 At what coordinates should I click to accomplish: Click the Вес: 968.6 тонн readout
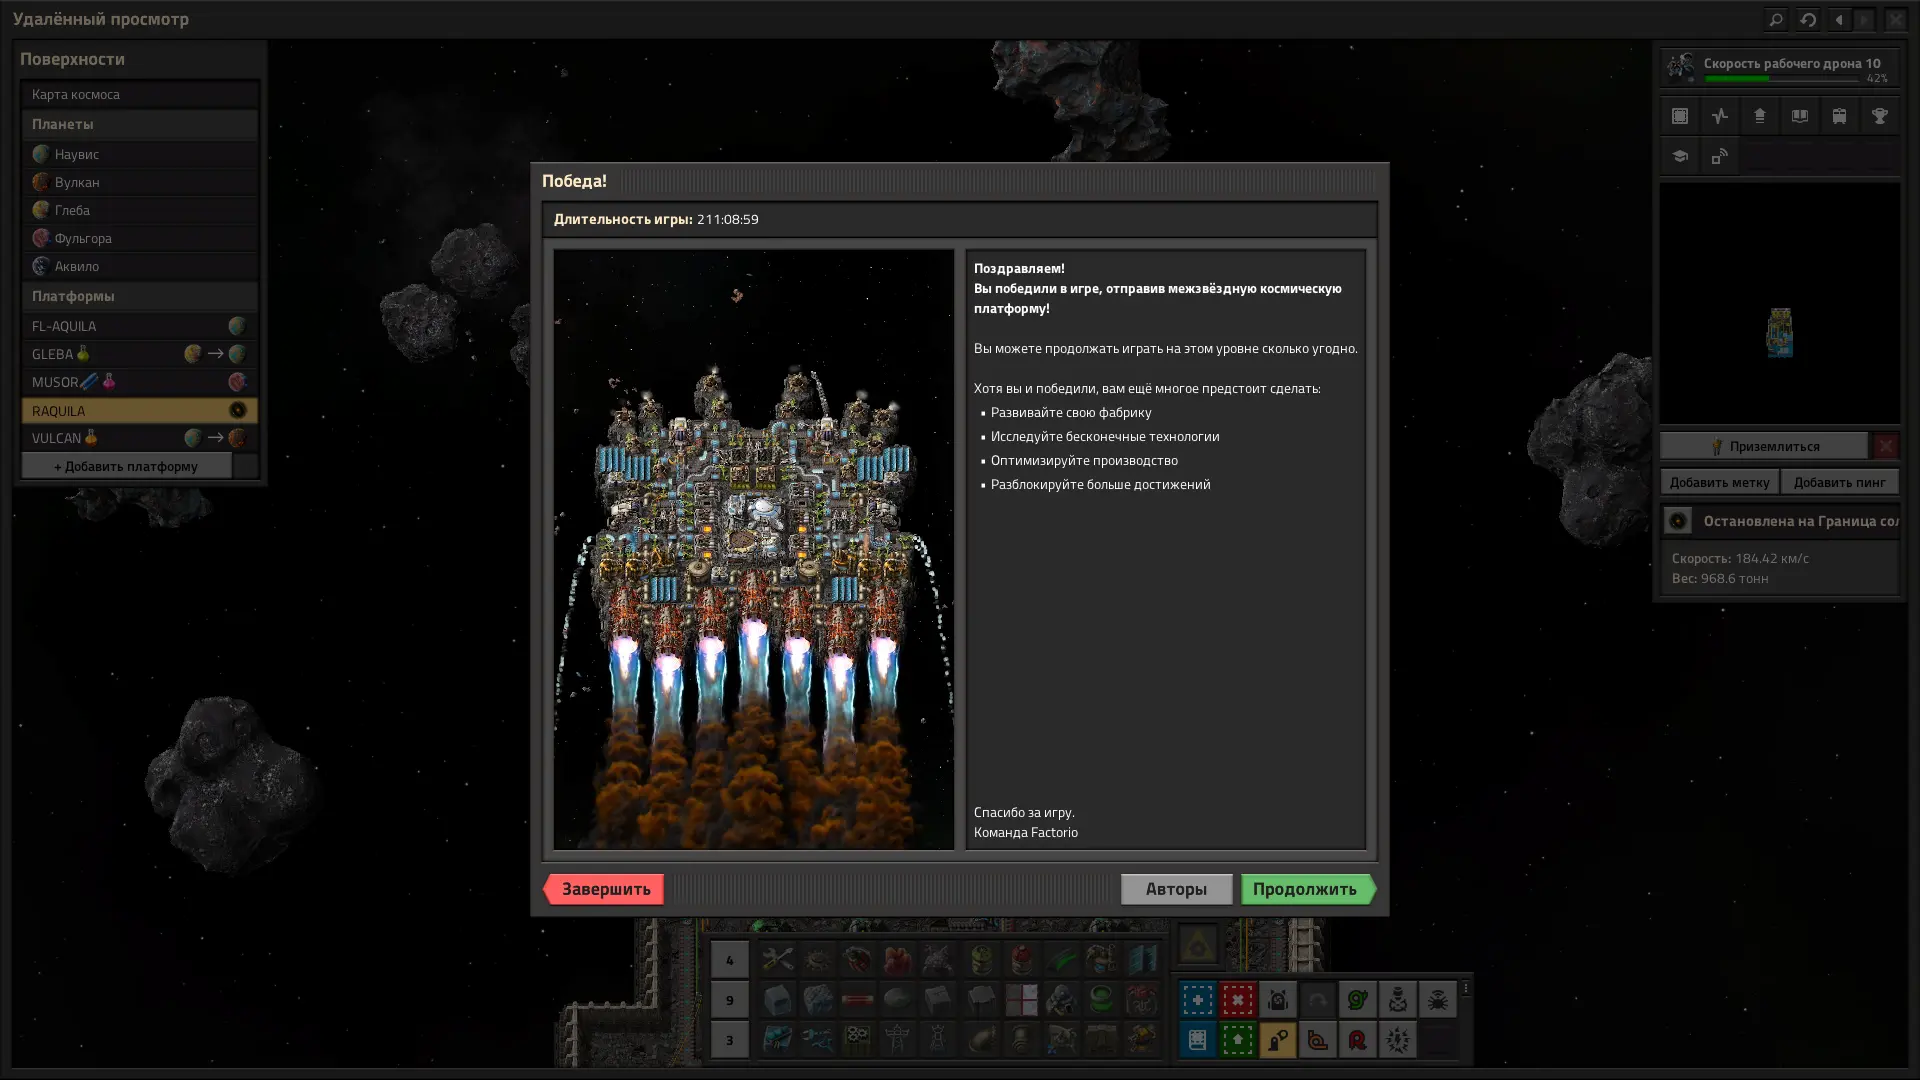(x=1720, y=578)
